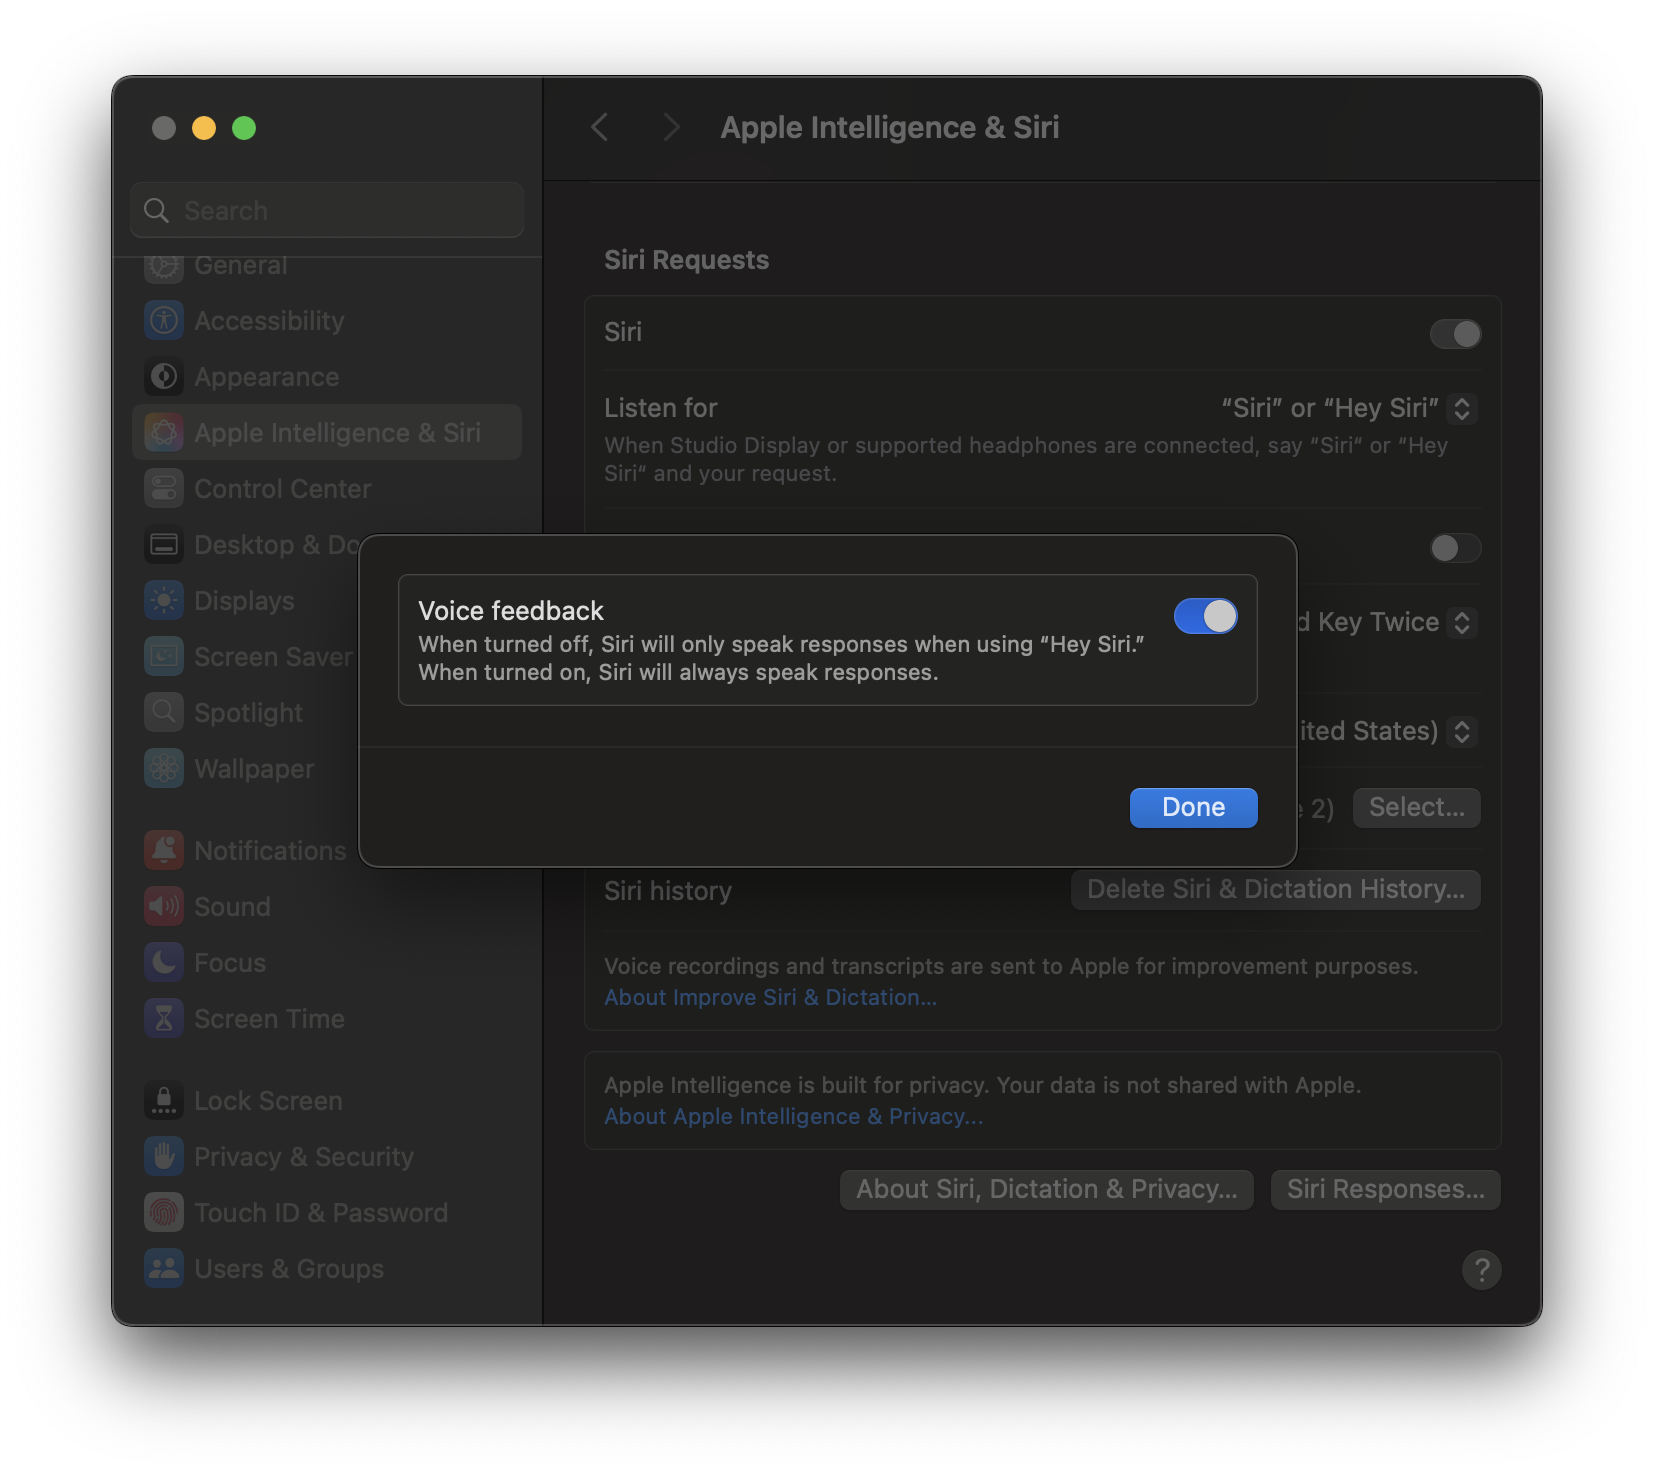Open About Apple Intelligence & Privacy link
This screenshot has height=1474, width=1654.
[x=793, y=1116]
